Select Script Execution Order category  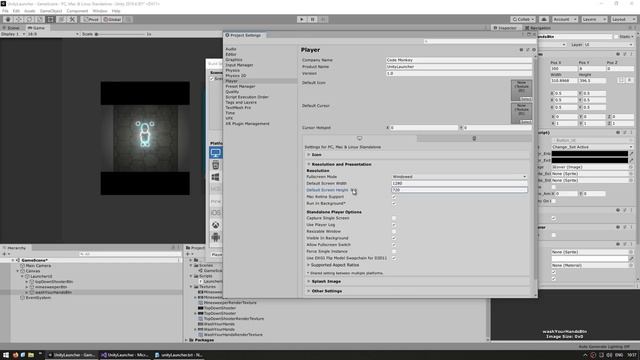coord(247,97)
